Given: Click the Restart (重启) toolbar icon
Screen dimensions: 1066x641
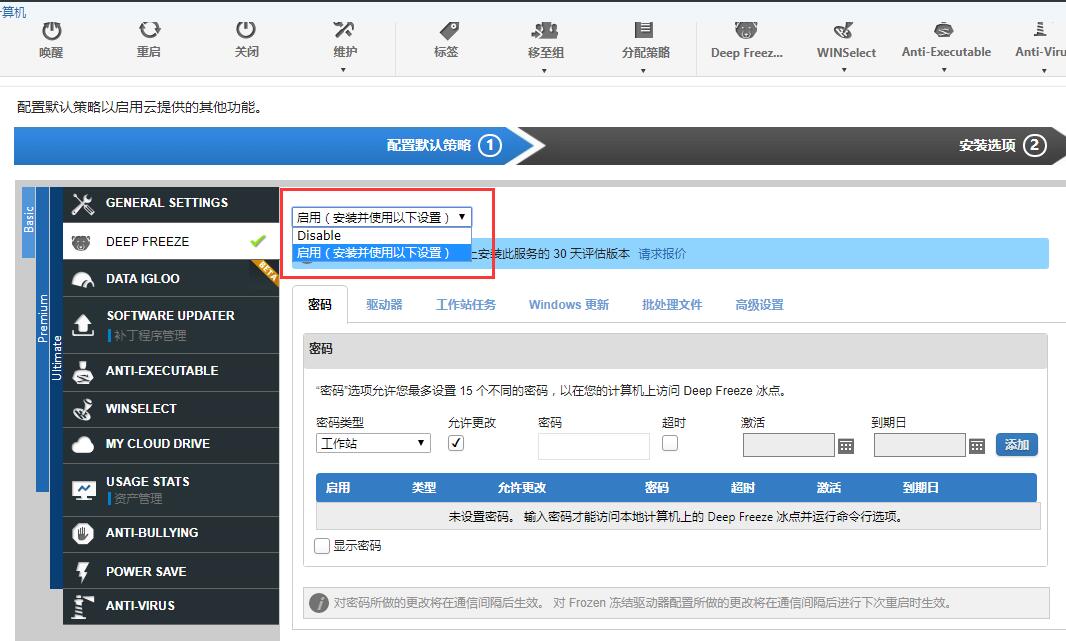Looking at the screenshot, I should 149,32.
